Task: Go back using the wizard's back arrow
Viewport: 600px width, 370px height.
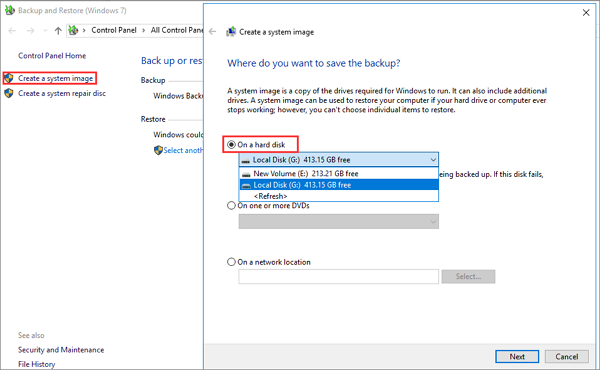Action: pyautogui.click(x=213, y=32)
